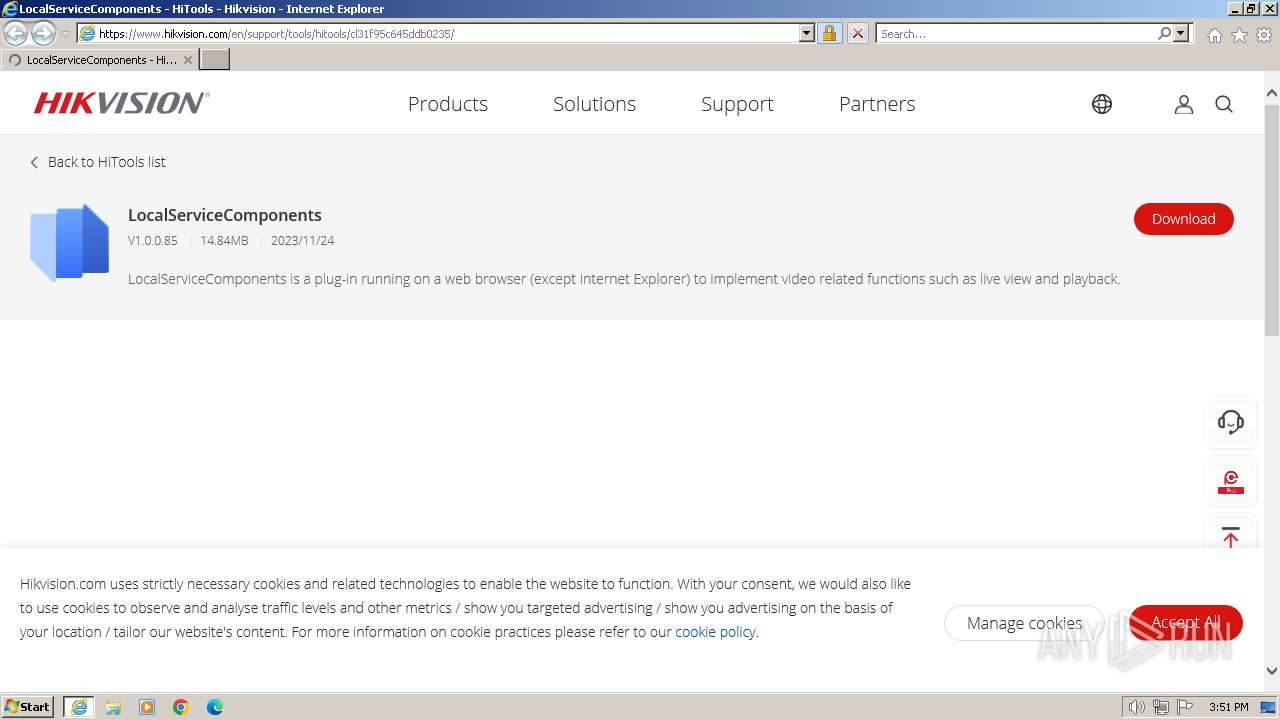Click the browser Back arrow button
Viewport: 1280px width, 720px height.
(x=16, y=33)
